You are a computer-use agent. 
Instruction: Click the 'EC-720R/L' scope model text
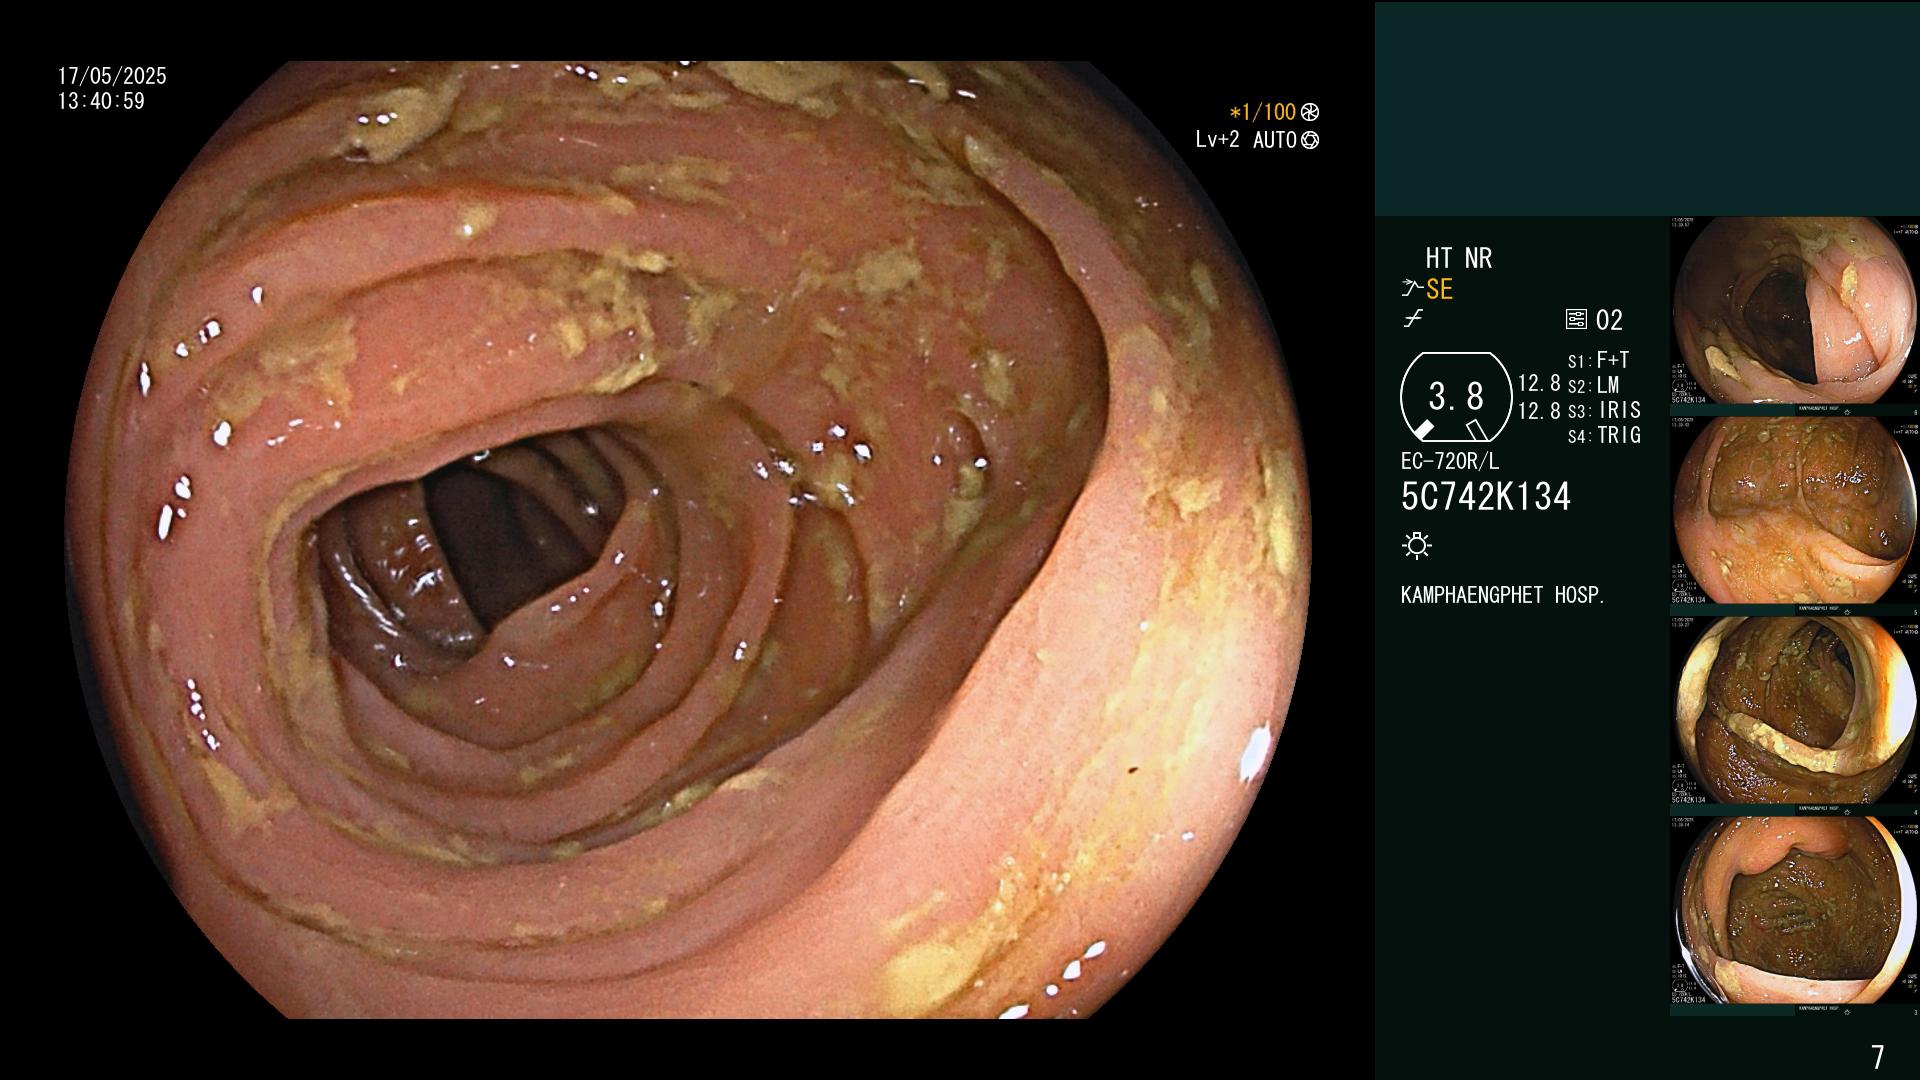pyautogui.click(x=1450, y=461)
